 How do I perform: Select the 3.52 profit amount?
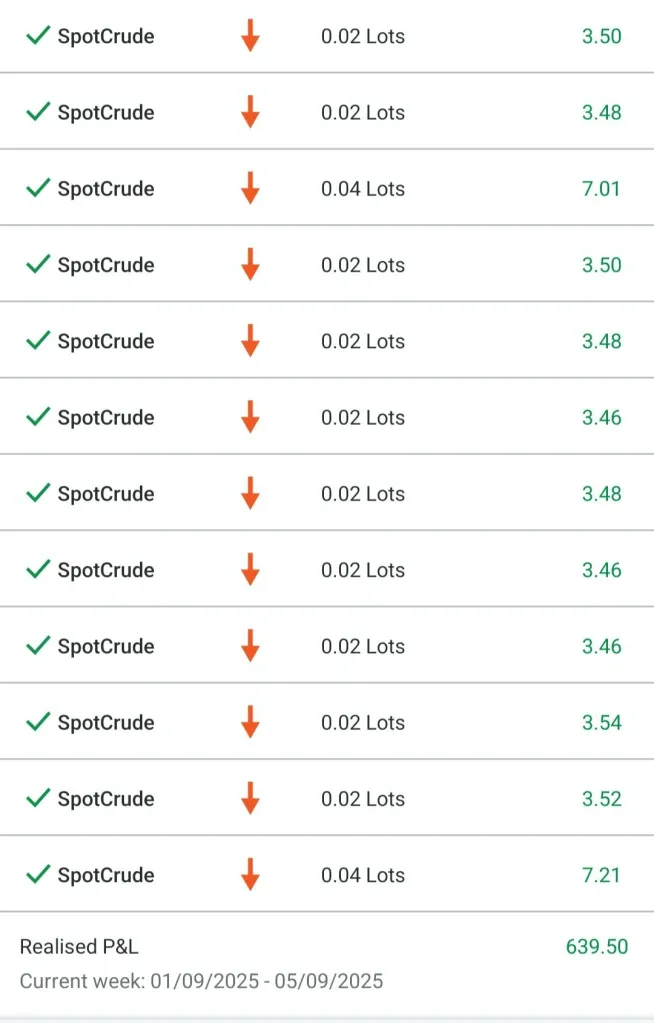pyautogui.click(x=601, y=799)
